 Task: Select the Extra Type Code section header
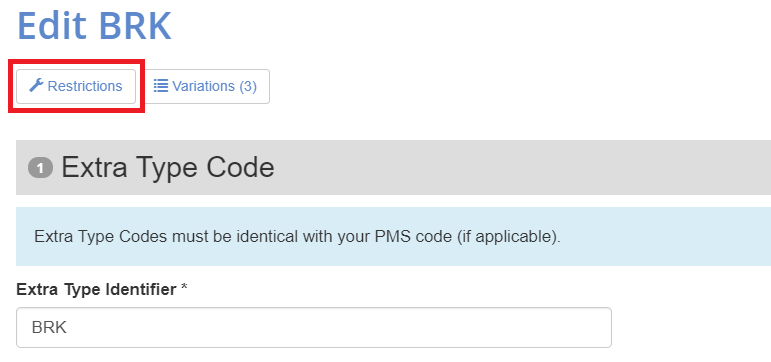coord(393,167)
